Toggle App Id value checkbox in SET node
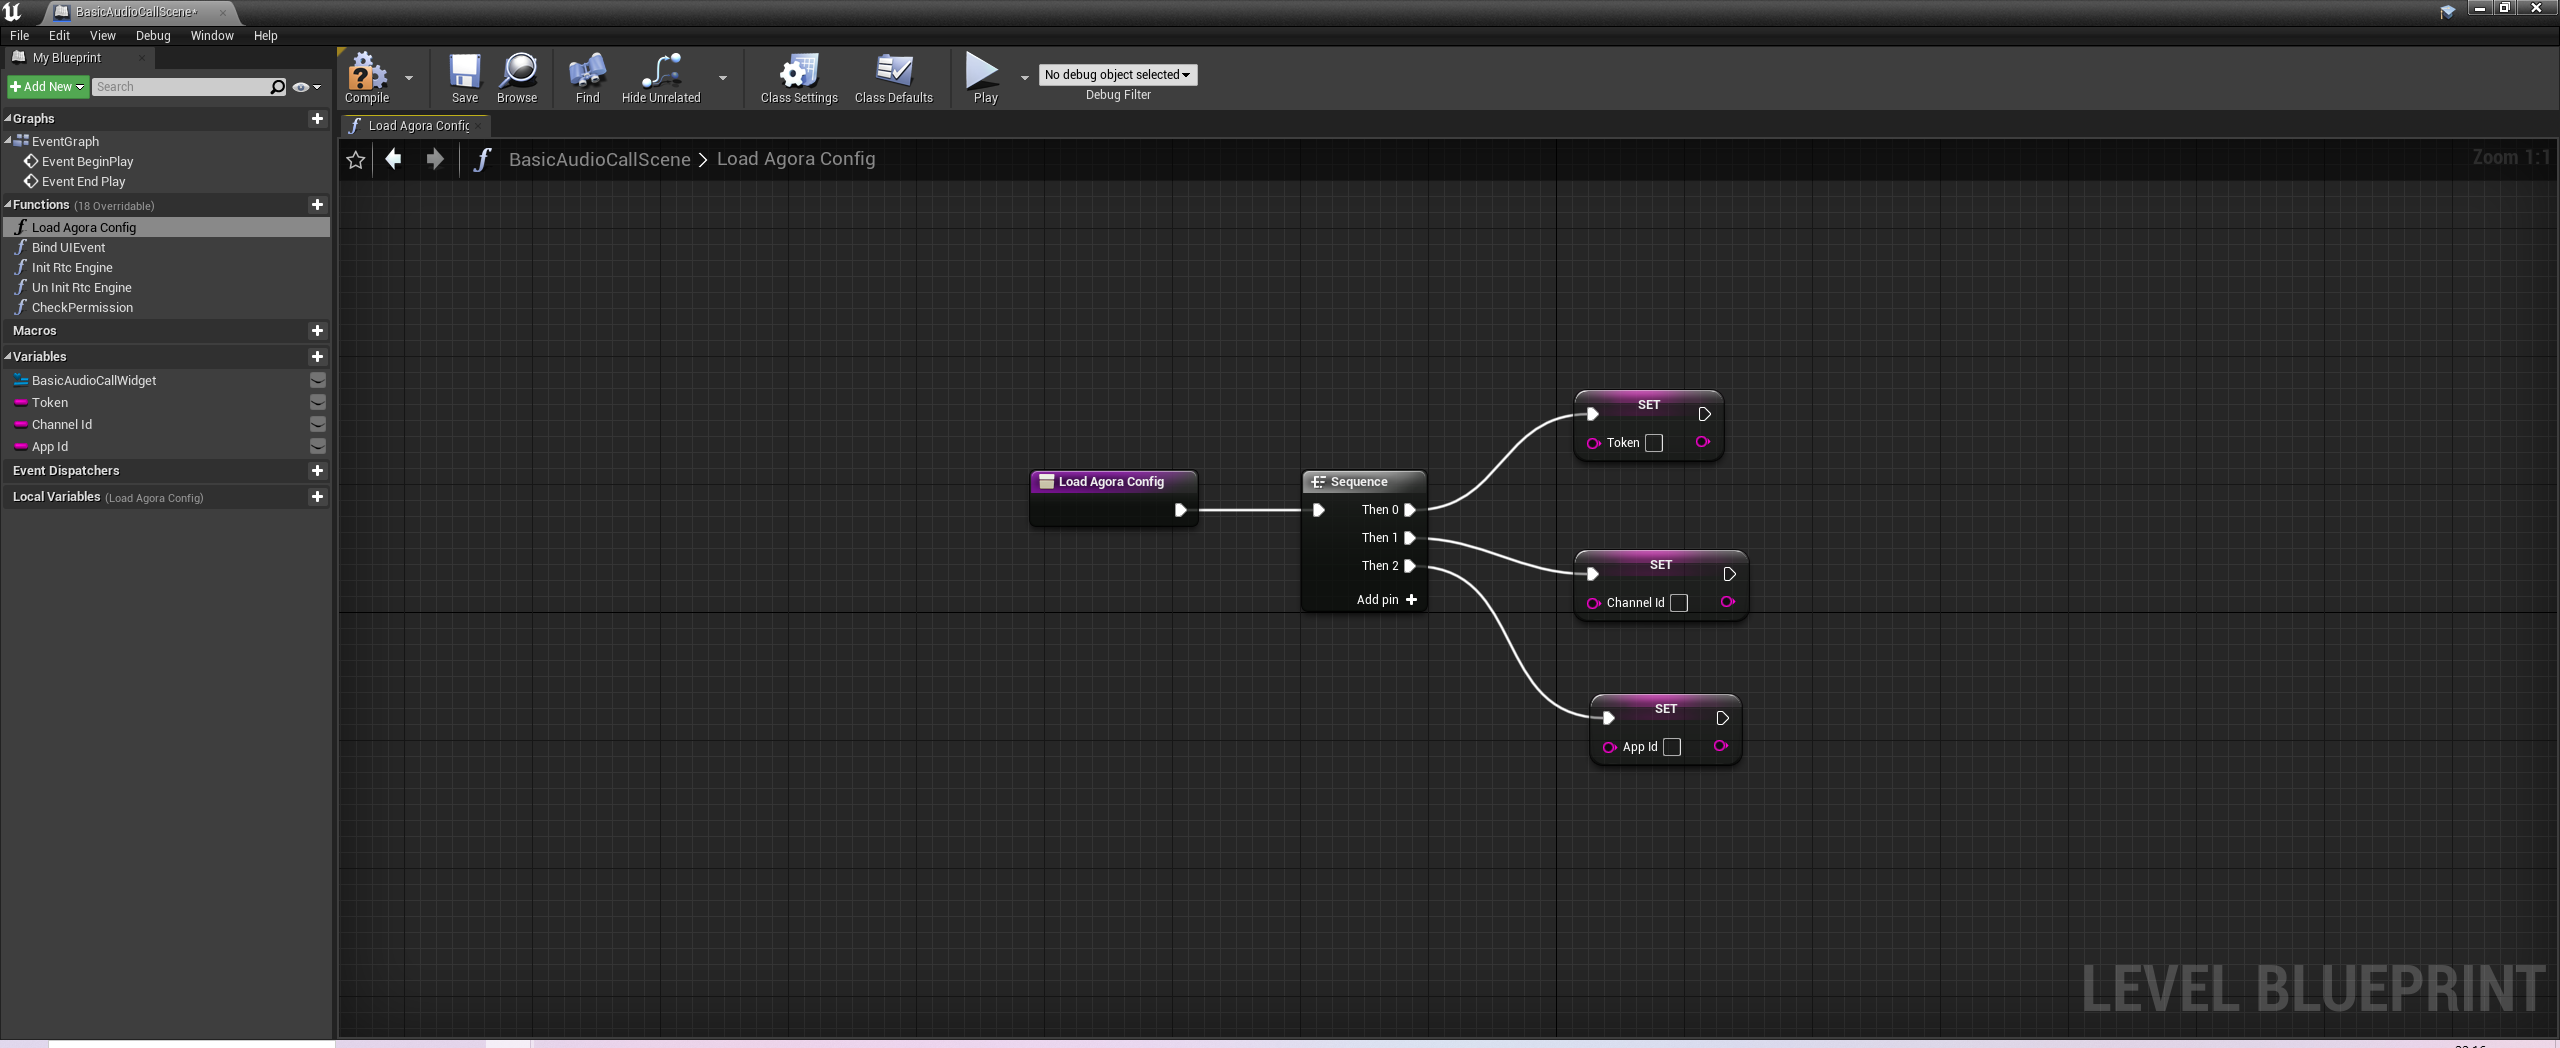The image size is (2560, 1048). click(x=1672, y=747)
